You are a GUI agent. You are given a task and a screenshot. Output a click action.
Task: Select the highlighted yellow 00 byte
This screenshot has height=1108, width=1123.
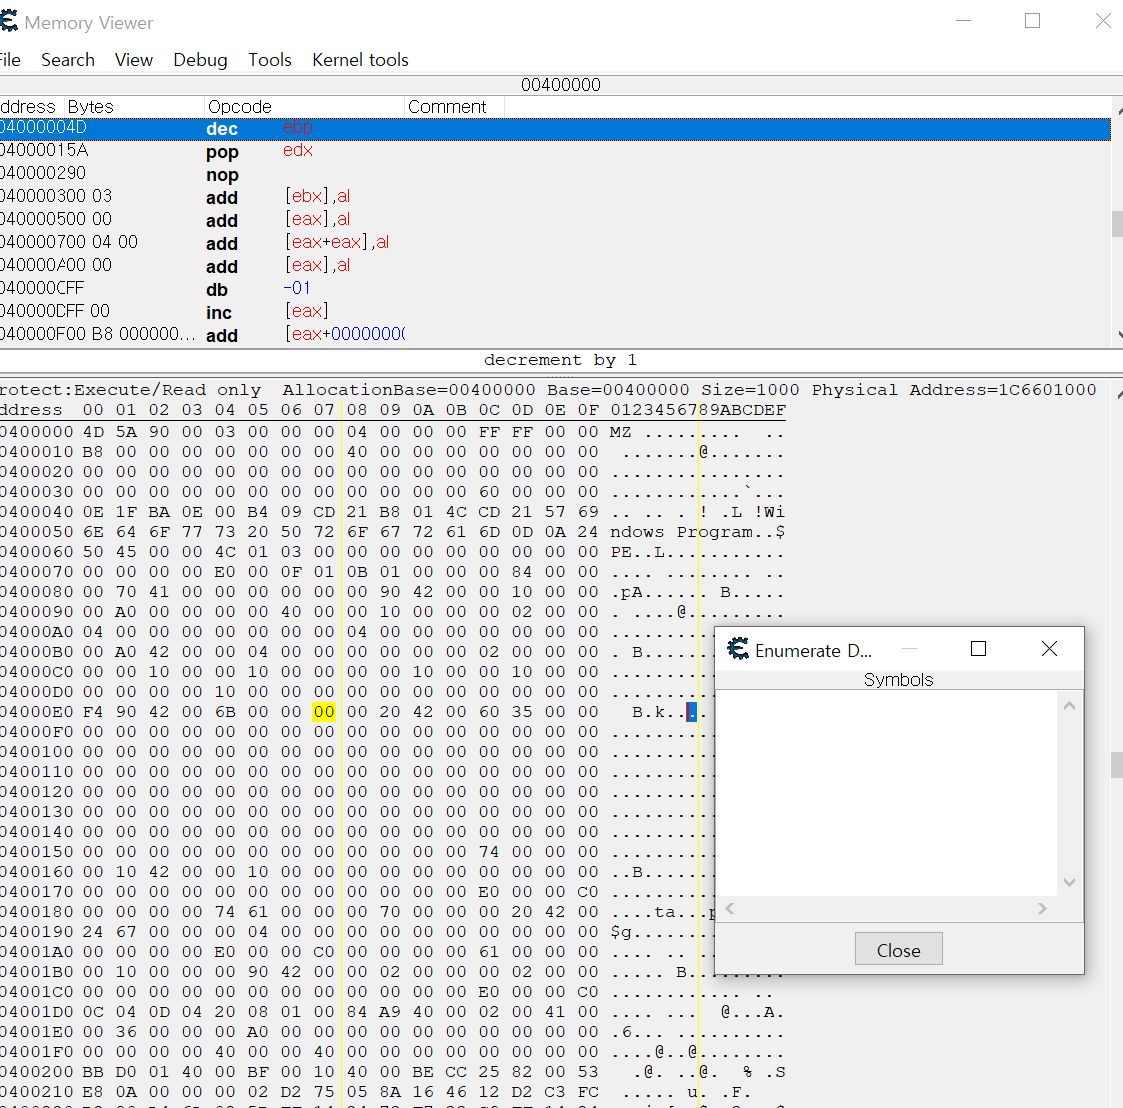pos(323,712)
